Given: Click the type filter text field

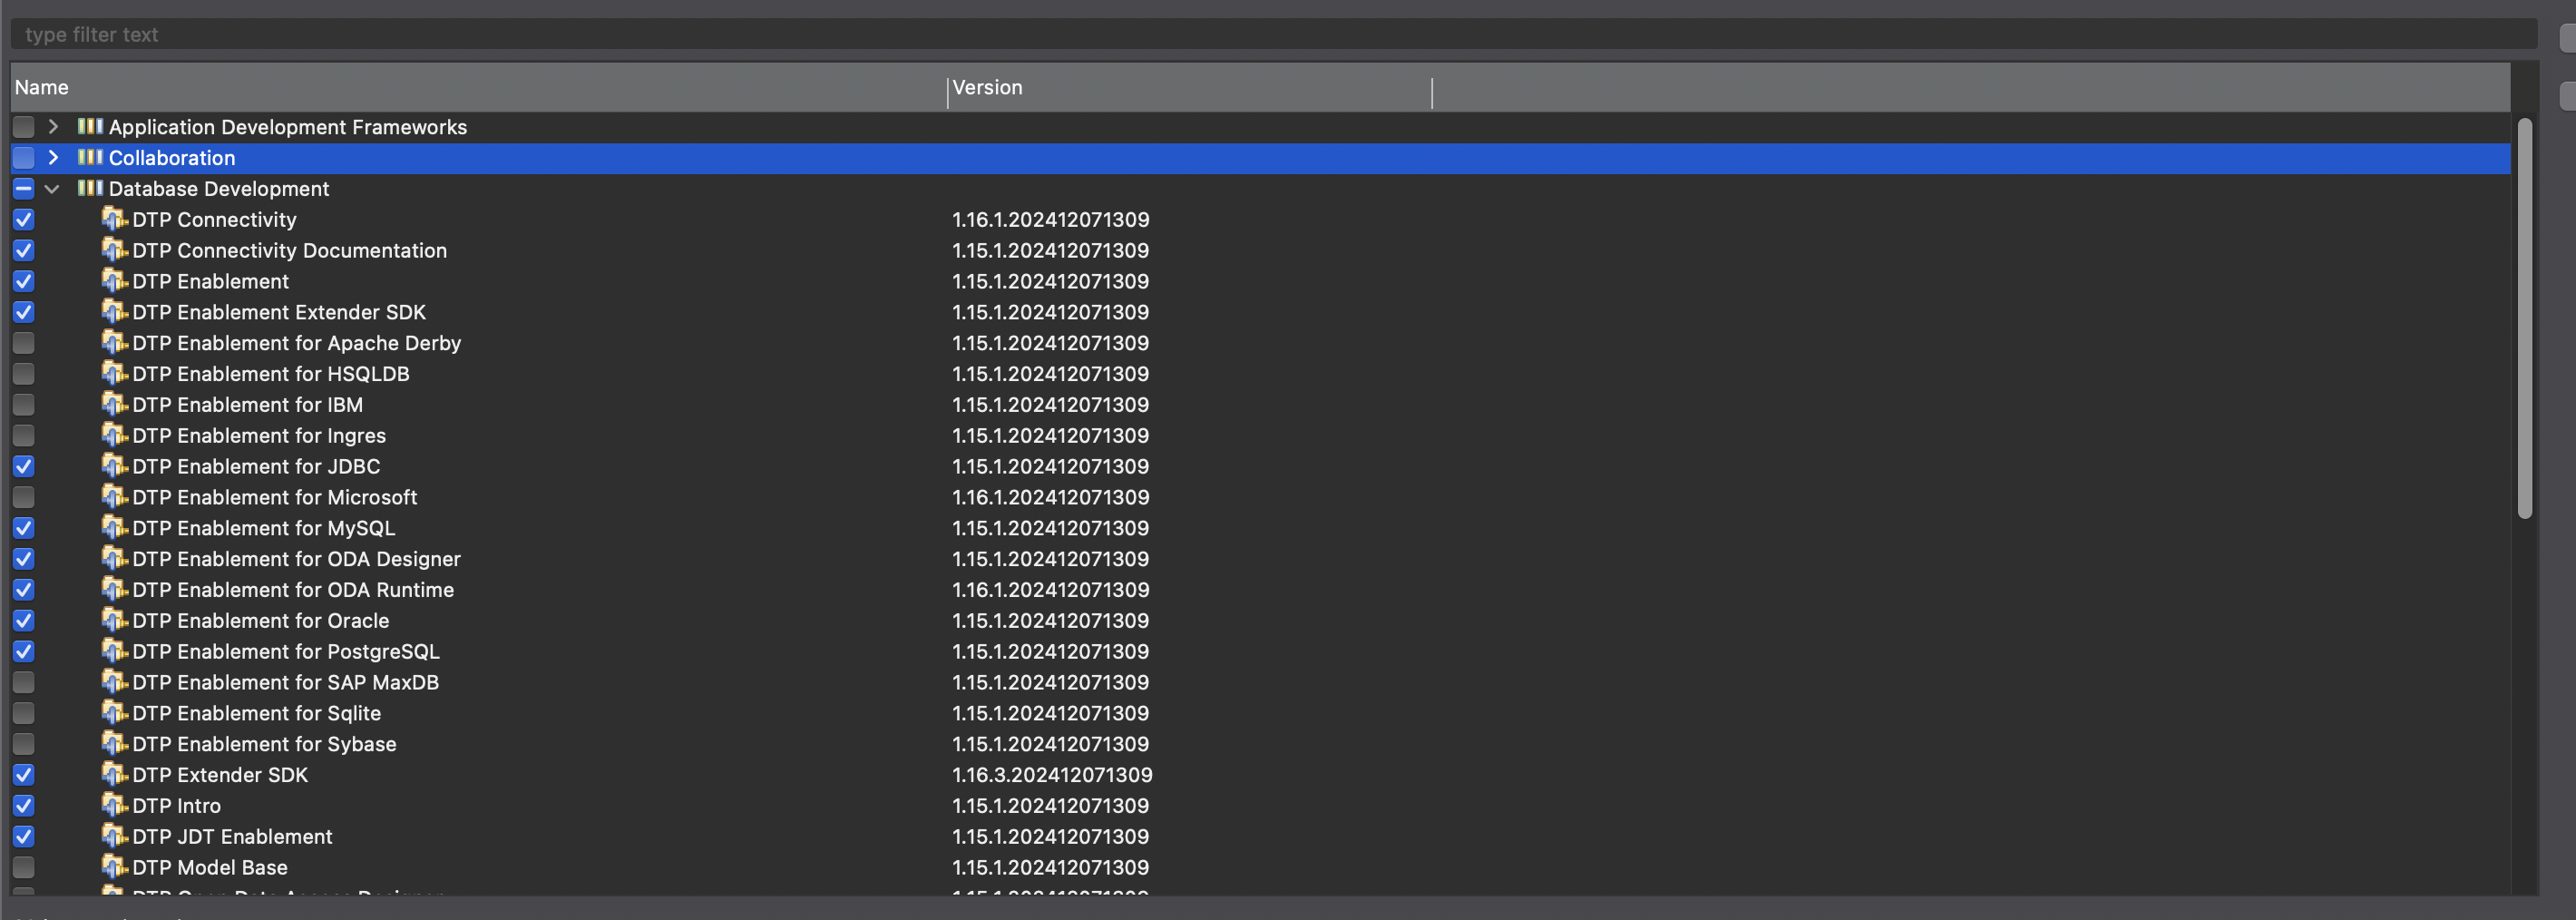Looking at the screenshot, I should 1273,34.
